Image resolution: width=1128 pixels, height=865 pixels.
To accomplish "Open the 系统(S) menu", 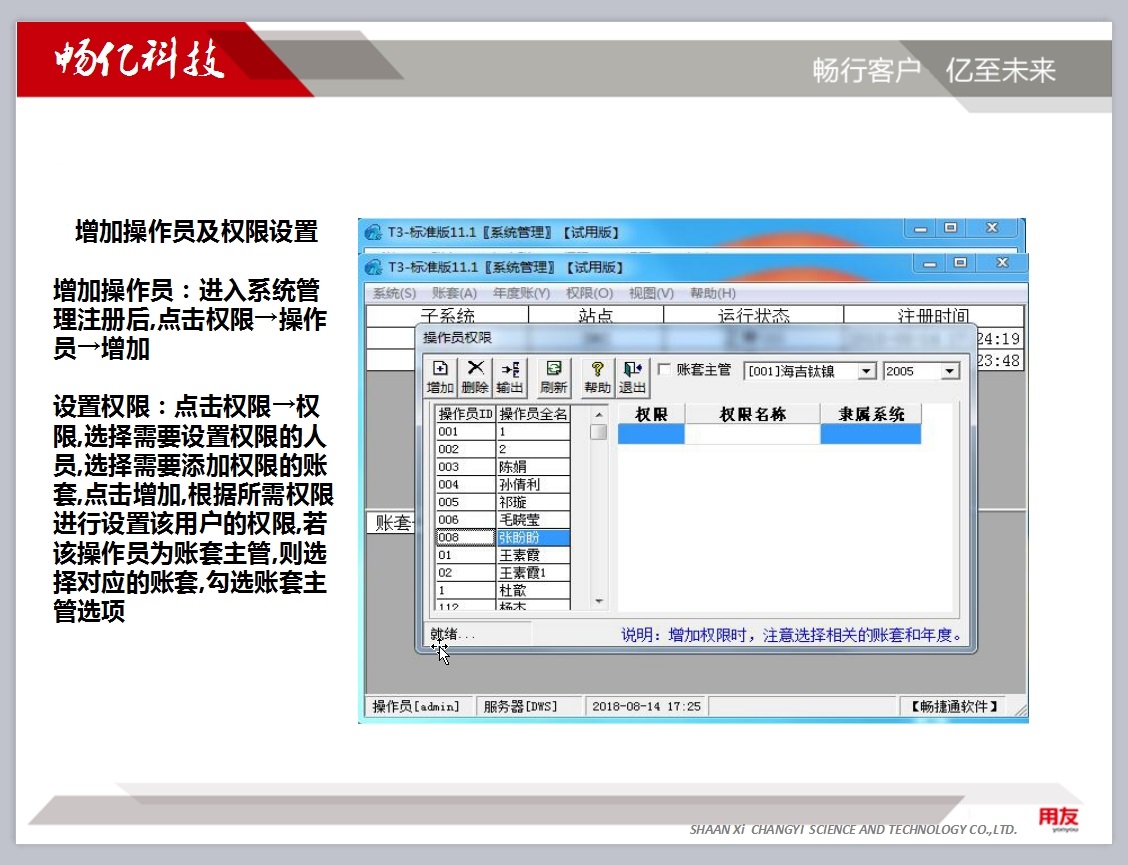I will (x=394, y=293).
